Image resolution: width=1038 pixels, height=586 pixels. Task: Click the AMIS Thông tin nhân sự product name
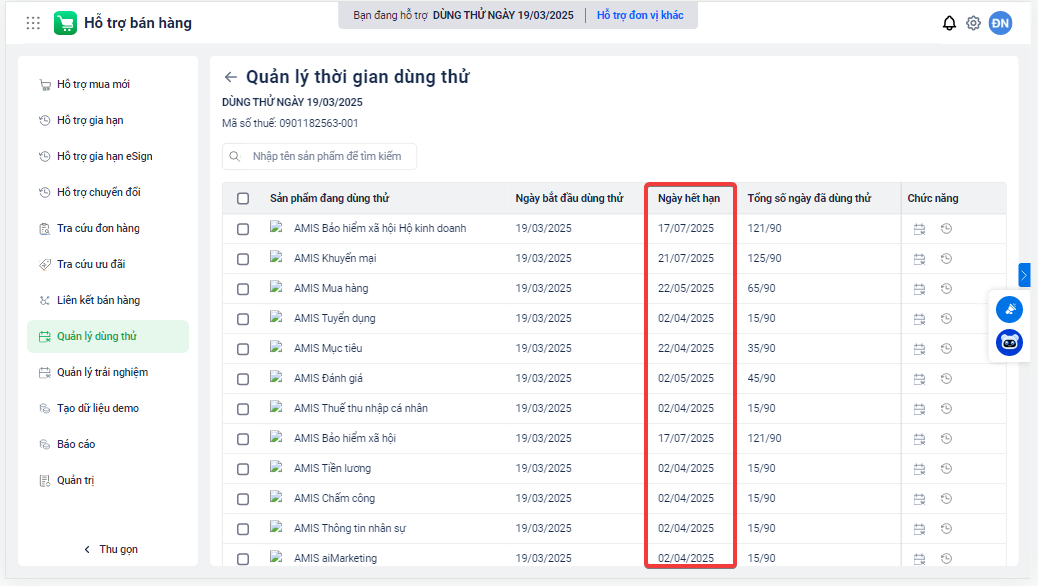[x=350, y=528]
